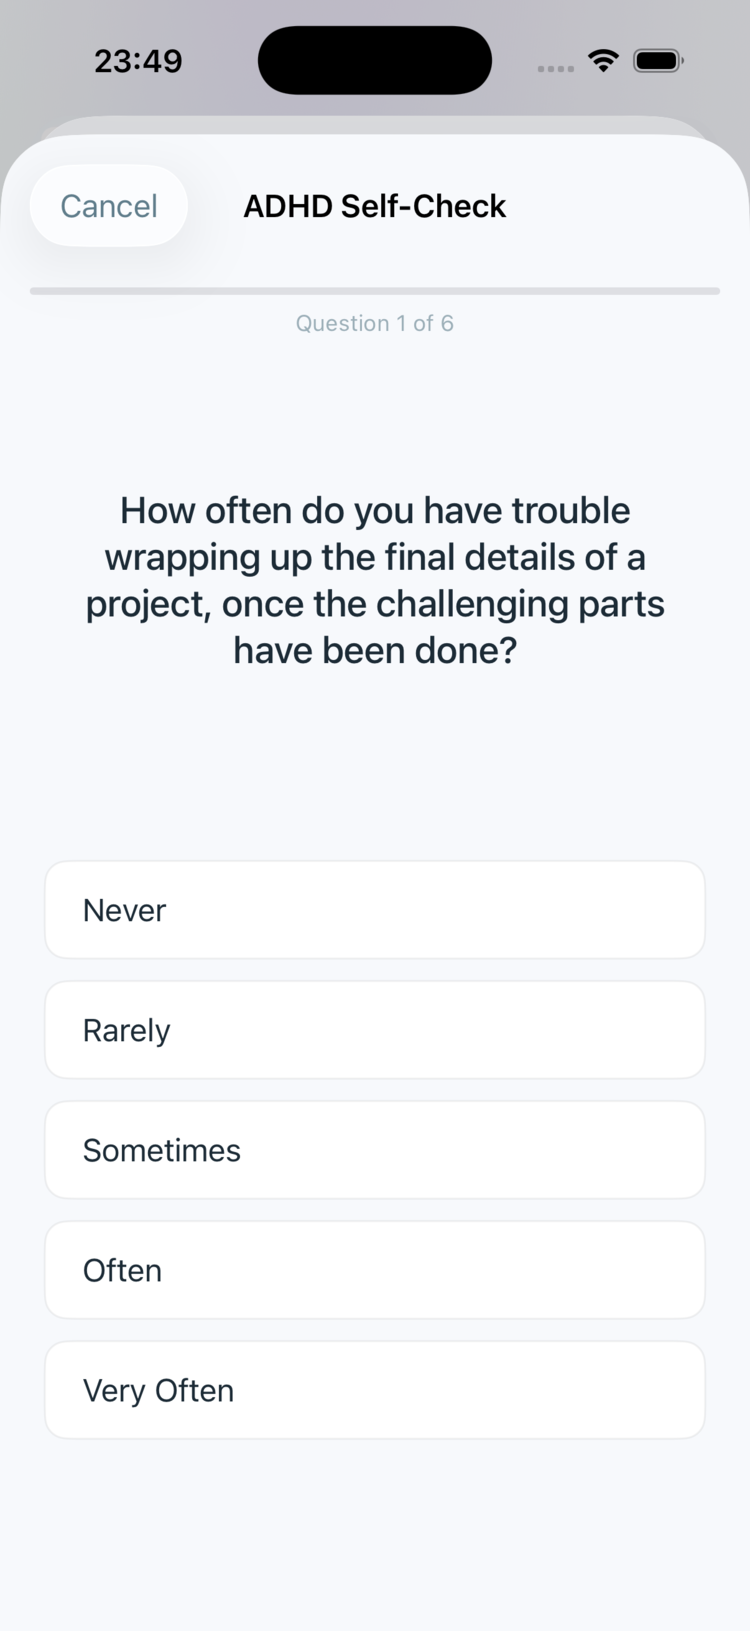Select the Often answer option

click(x=375, y=1270)
